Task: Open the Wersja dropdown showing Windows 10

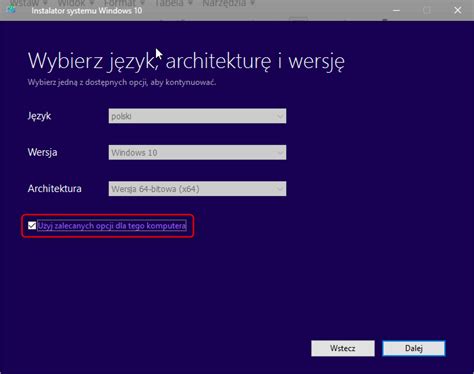Action: (197, 152)
